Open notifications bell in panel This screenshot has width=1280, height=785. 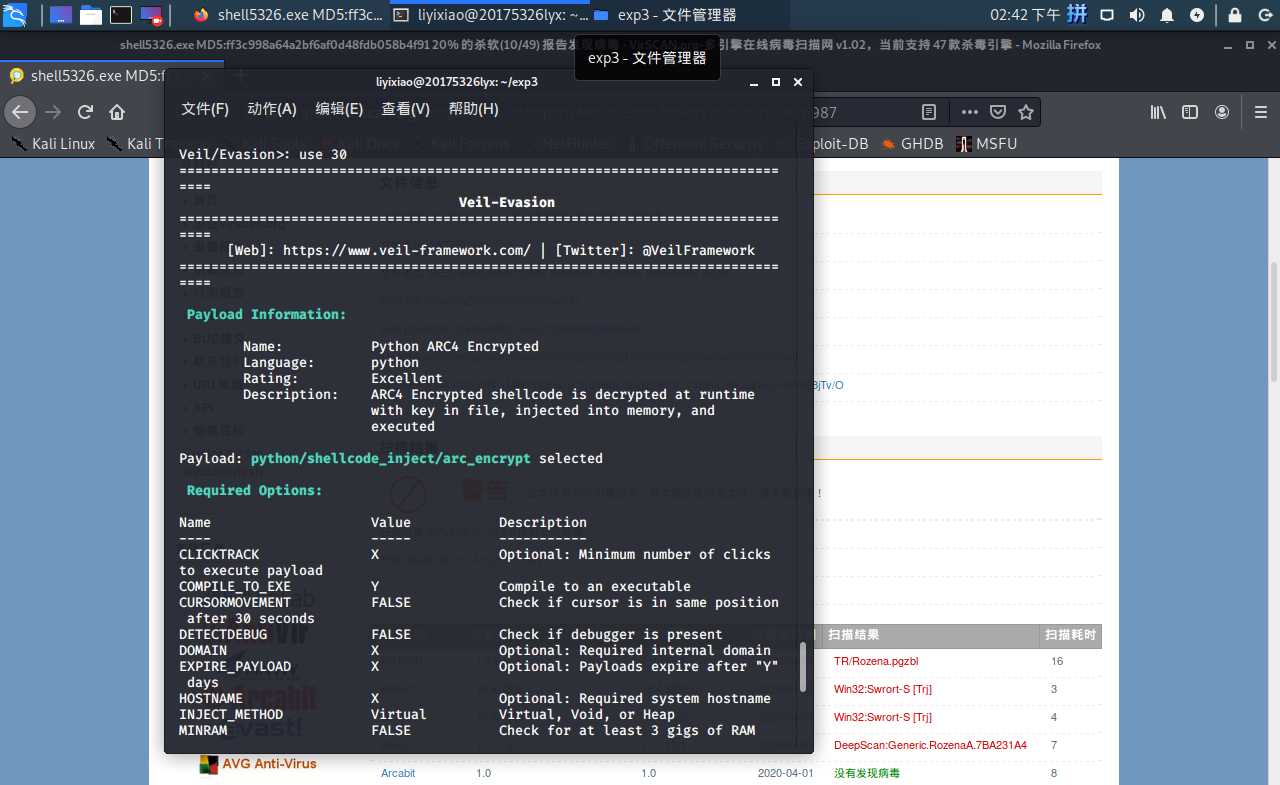tap(1166, 15)
